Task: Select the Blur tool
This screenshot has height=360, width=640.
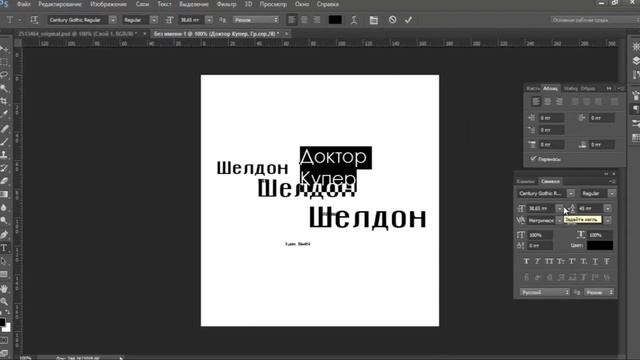Action: [x=4, y=207]
